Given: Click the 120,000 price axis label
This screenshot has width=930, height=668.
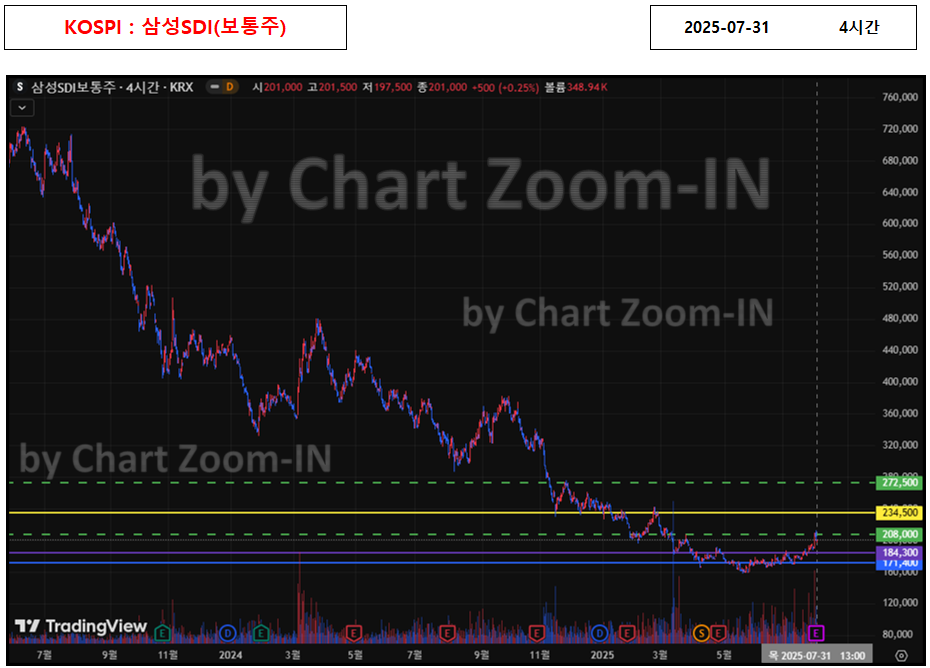Looking at the screenshot, I should click(900, 602).
